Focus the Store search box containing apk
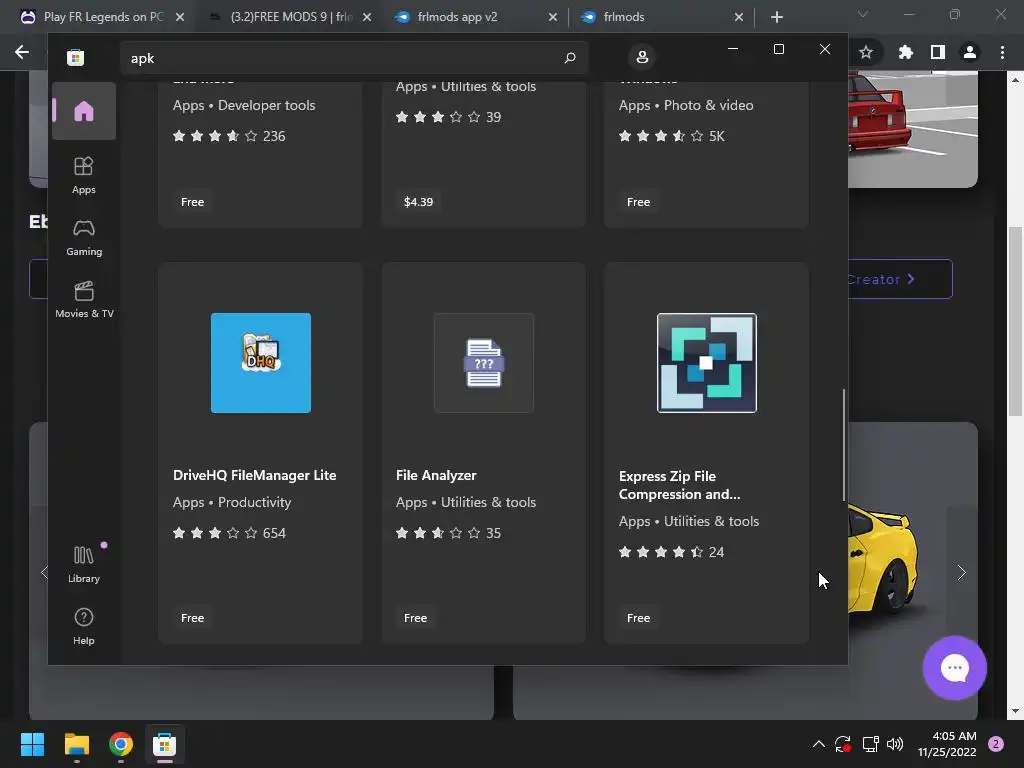 [x=353, y=58]
